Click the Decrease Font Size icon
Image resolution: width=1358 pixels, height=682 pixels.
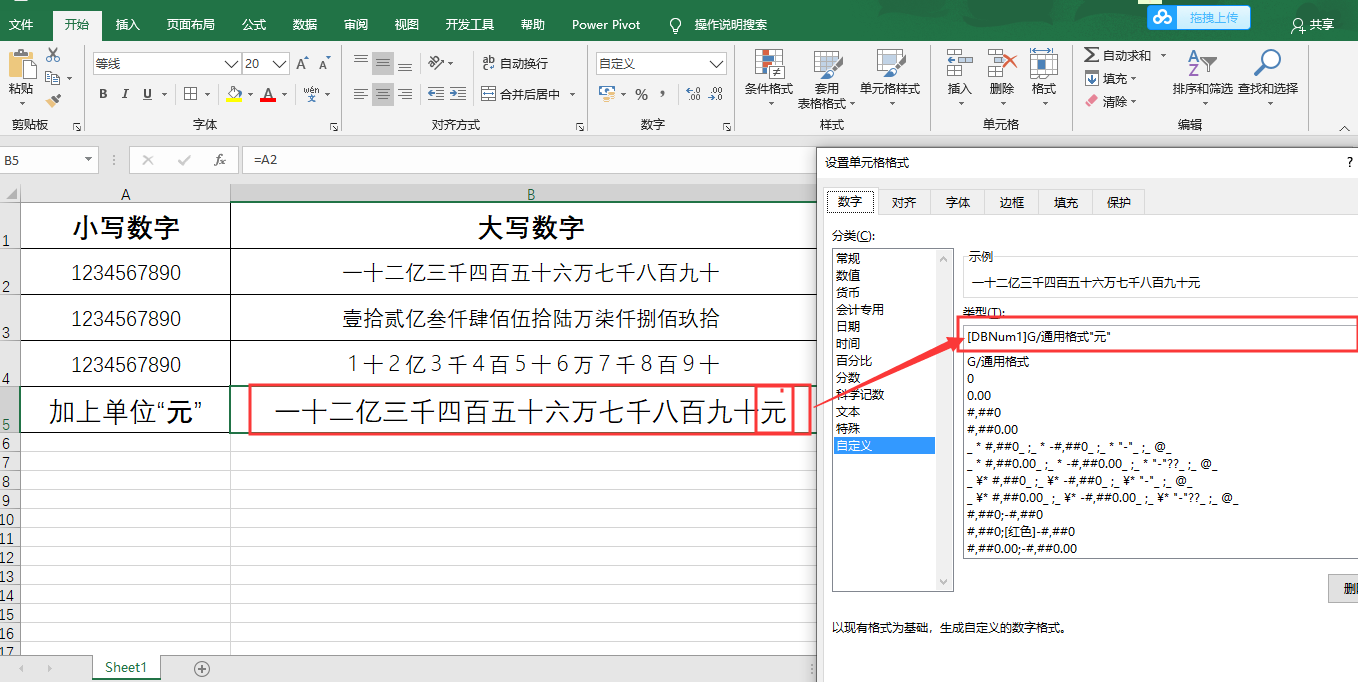(x=325, y=63)
